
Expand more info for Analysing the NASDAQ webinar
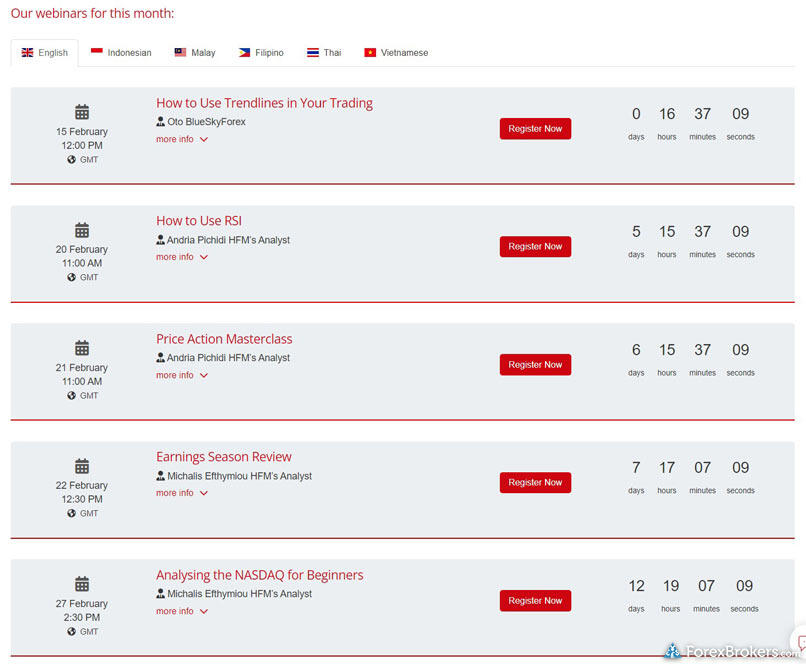click(182, 611)
